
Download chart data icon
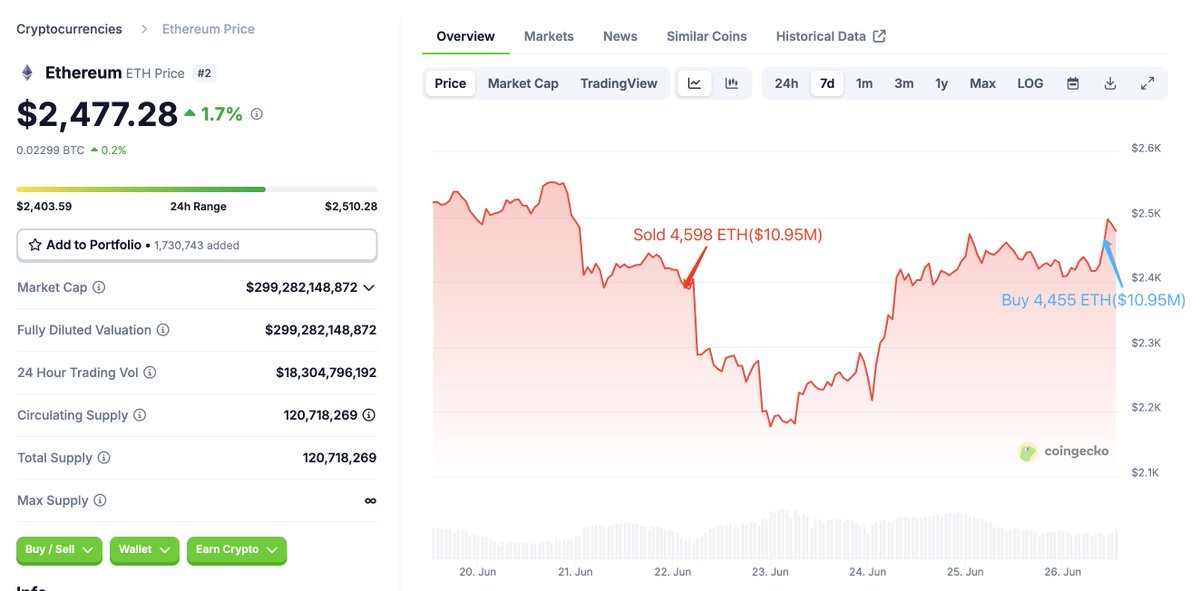click(x=1110, y=83)
